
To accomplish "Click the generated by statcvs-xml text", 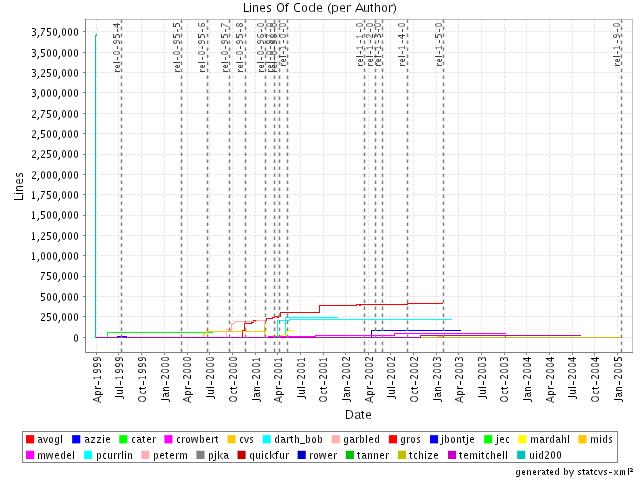I will (574, 470).
